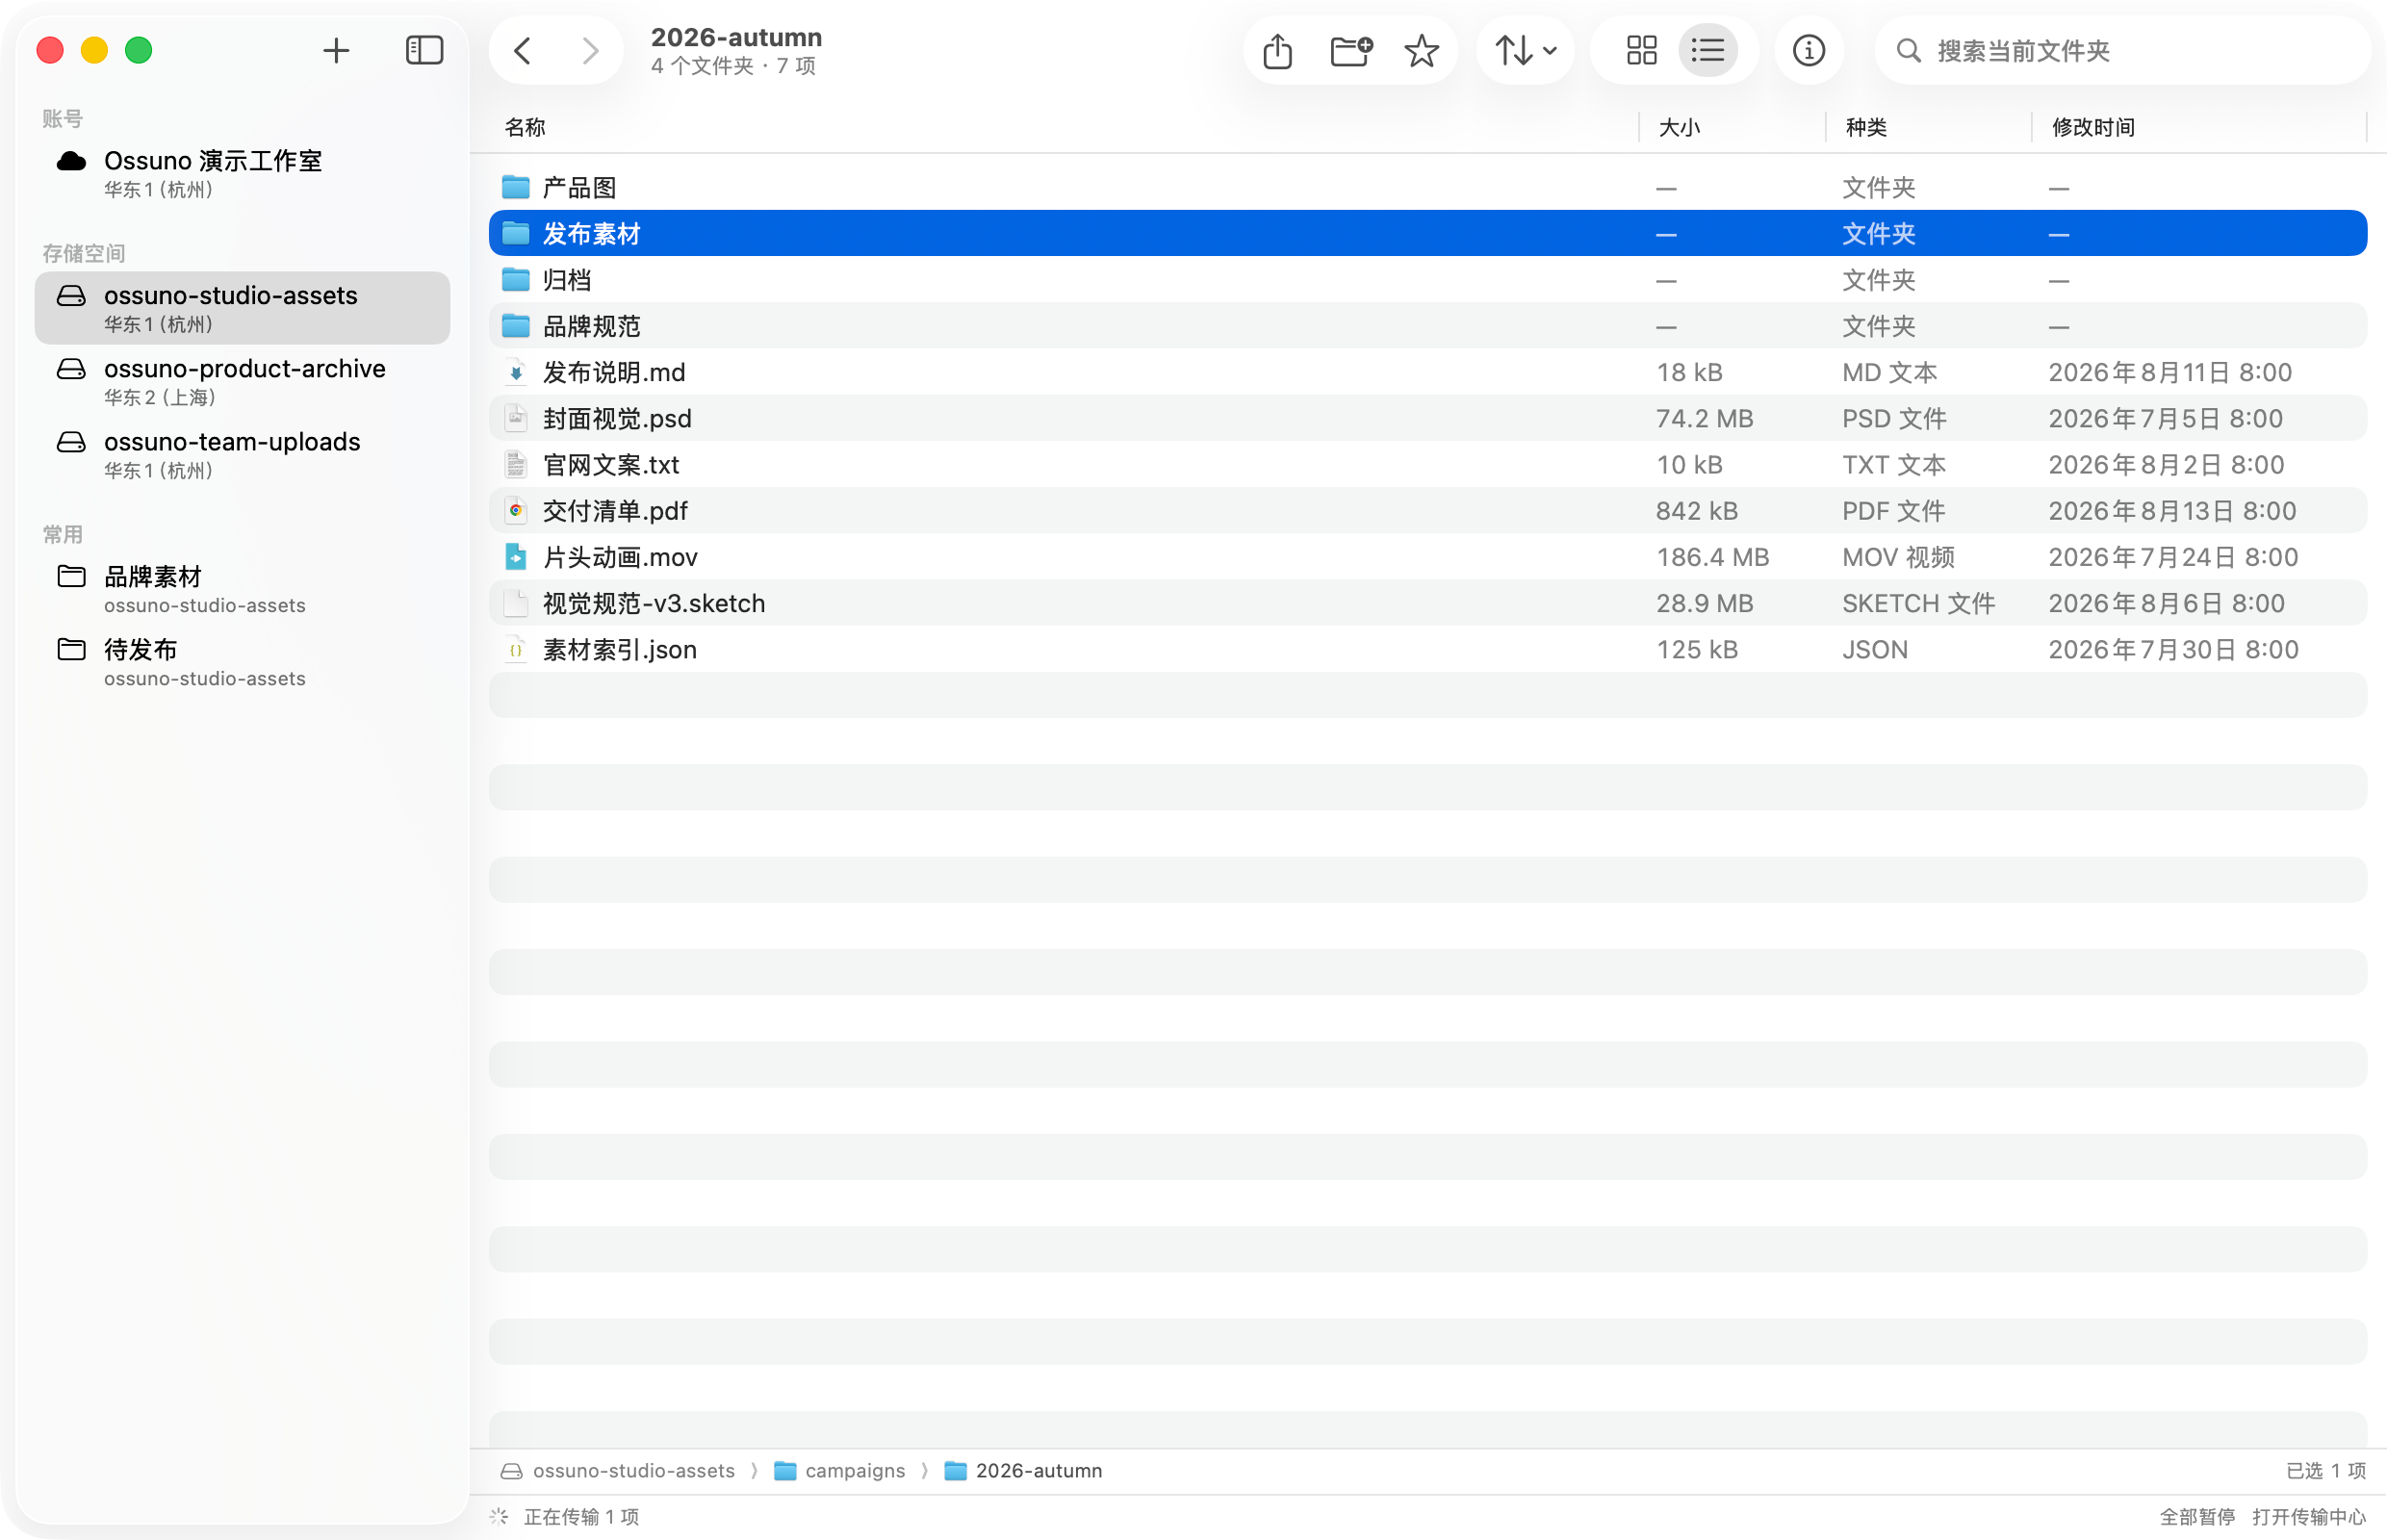This screenshot has height=1540, width=2387.
Task: Select the 品牌规范 folder icon
Action: (x=515, y=325)
